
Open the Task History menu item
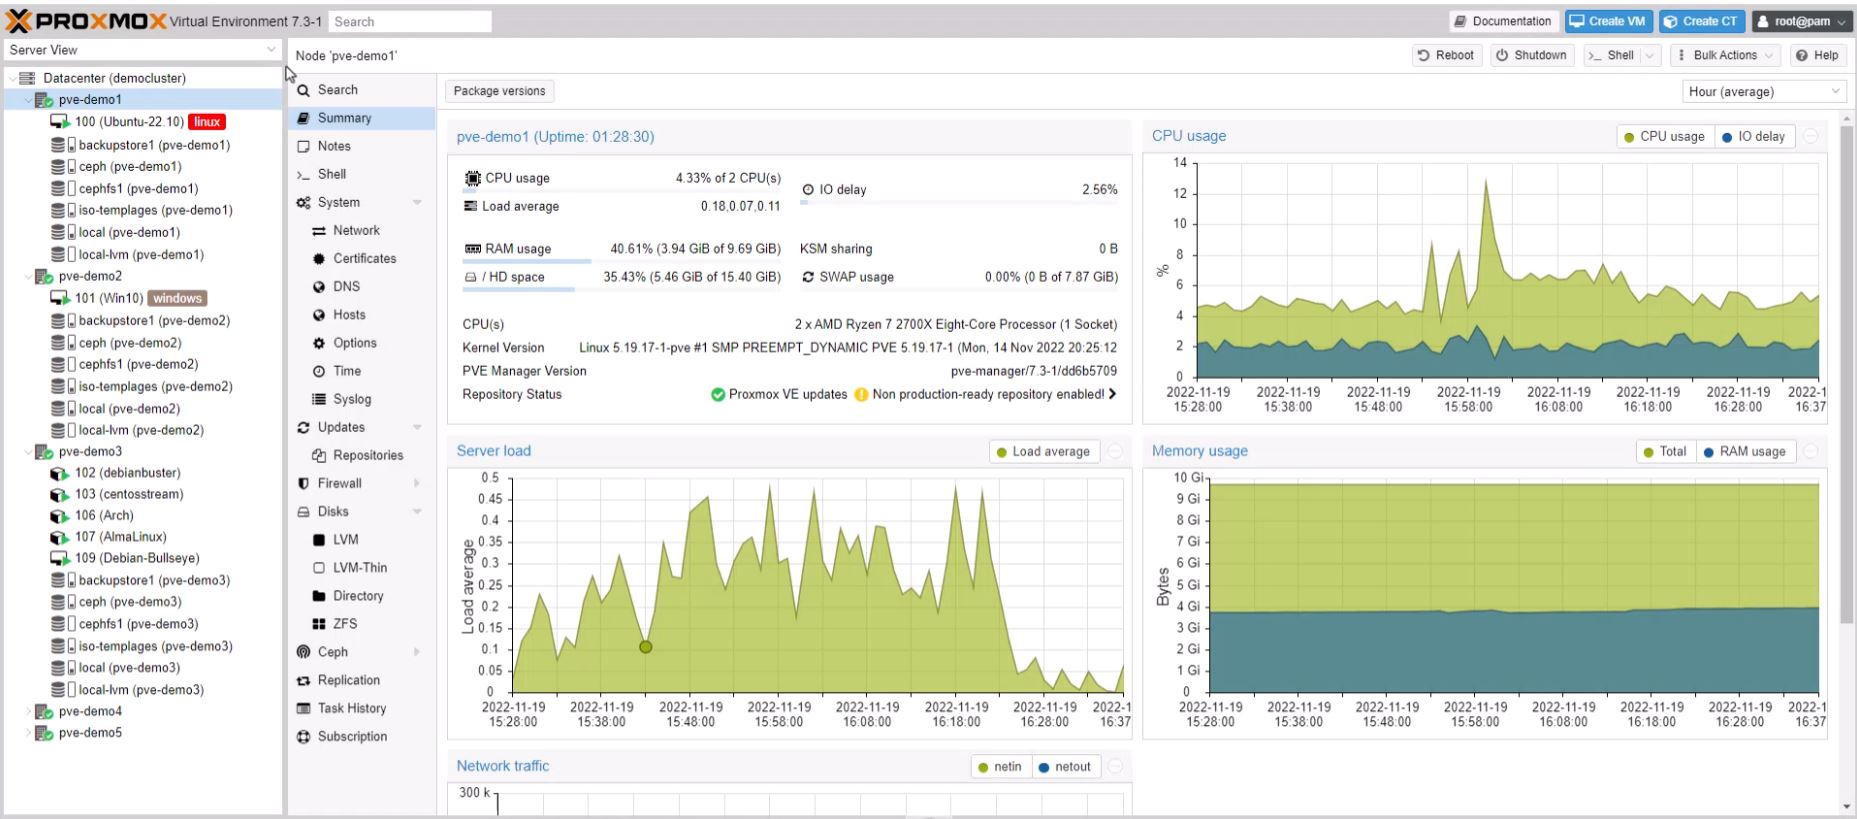(x=351, y=708)
